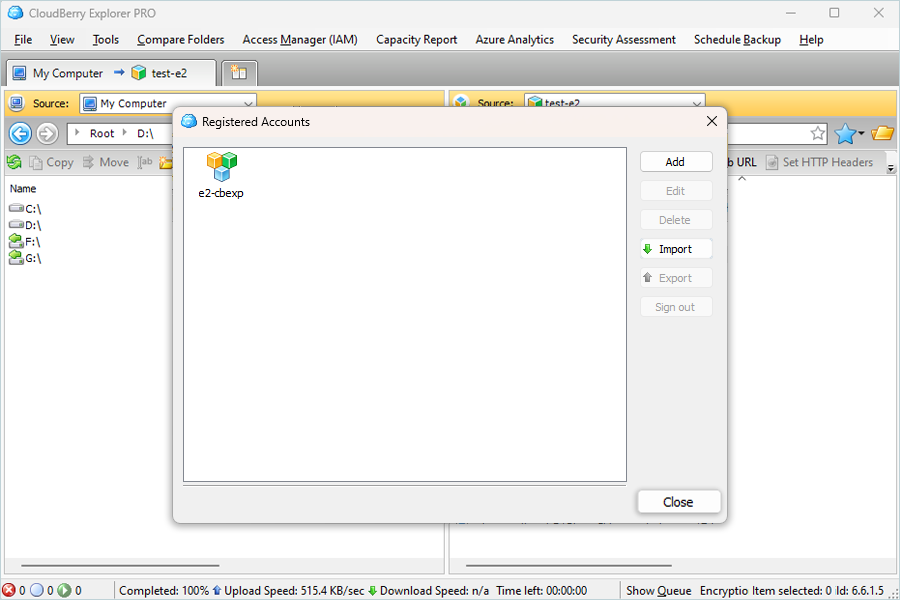Go back with left pane back arrow

20,133
